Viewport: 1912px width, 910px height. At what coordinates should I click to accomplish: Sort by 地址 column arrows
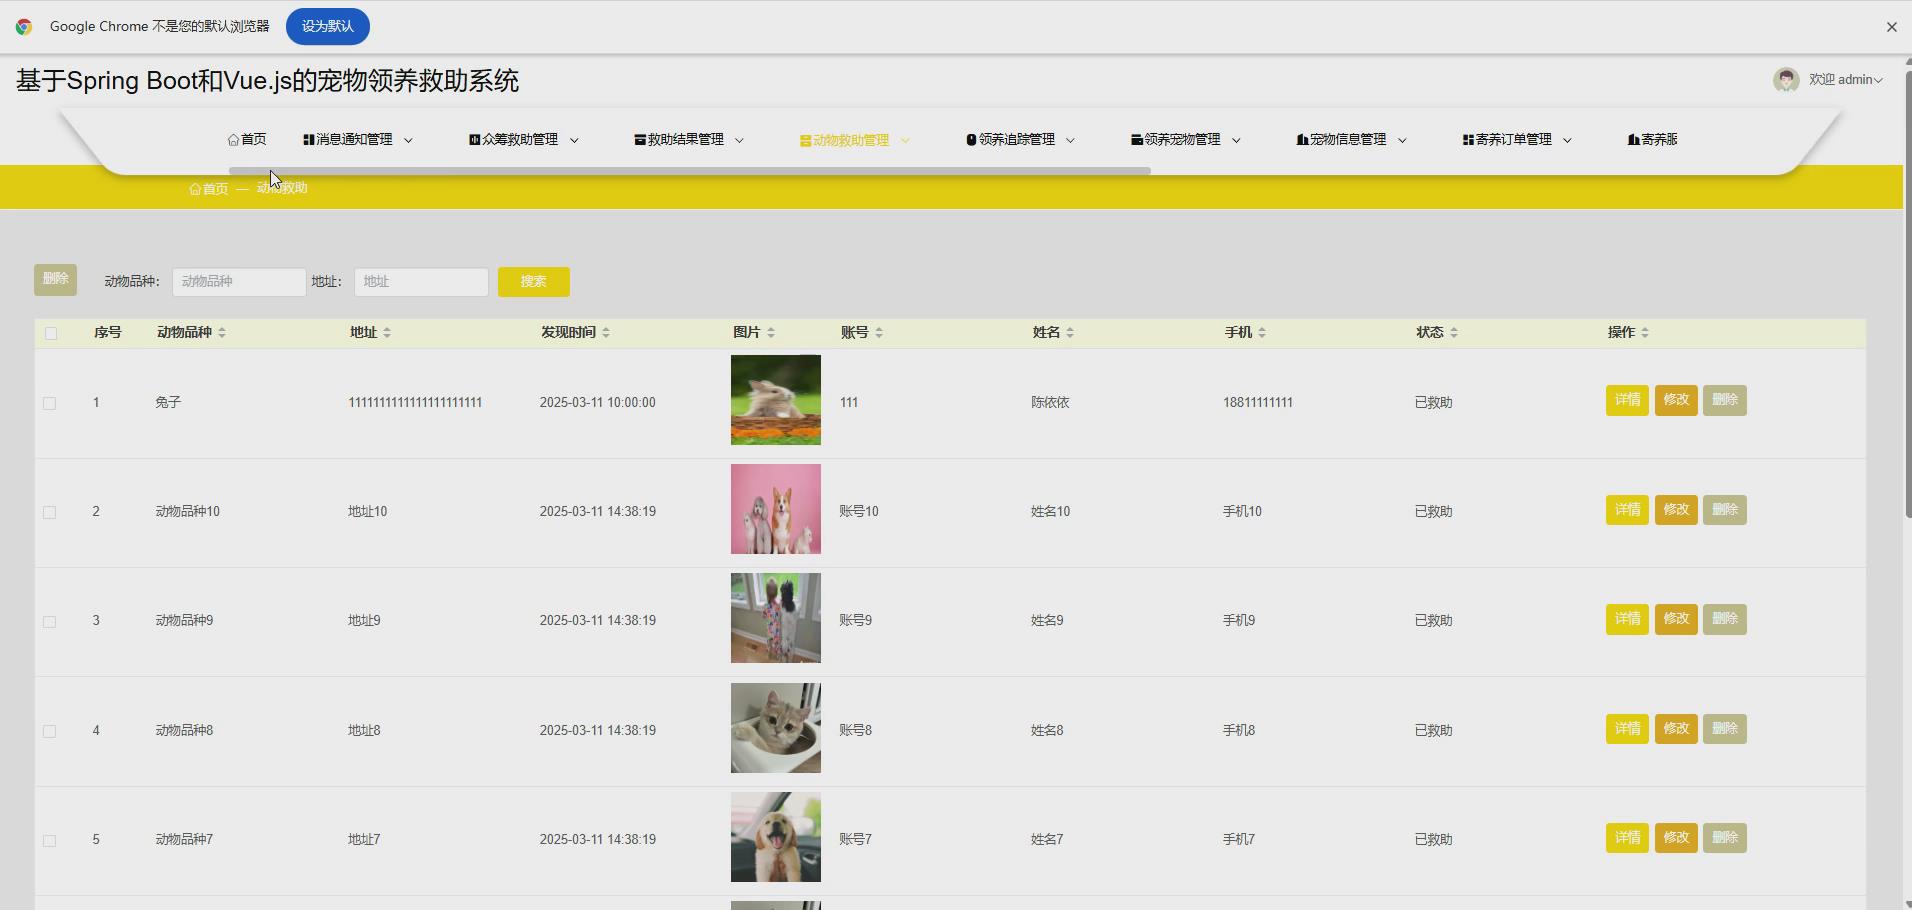pos(387,333)
